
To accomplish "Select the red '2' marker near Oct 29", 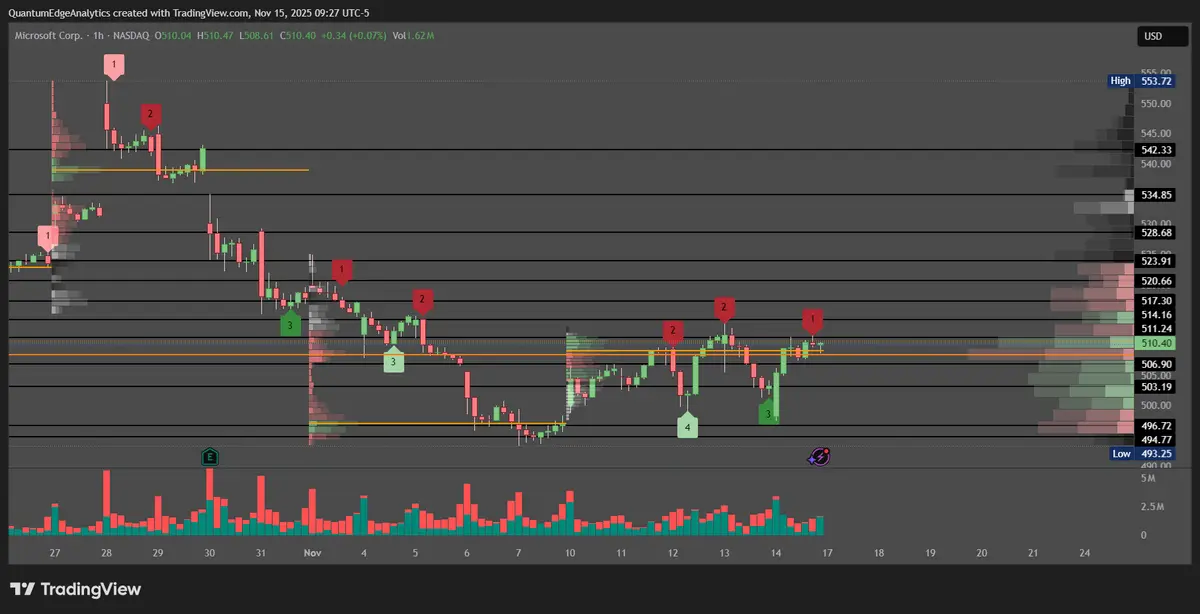I will [151, 116].
